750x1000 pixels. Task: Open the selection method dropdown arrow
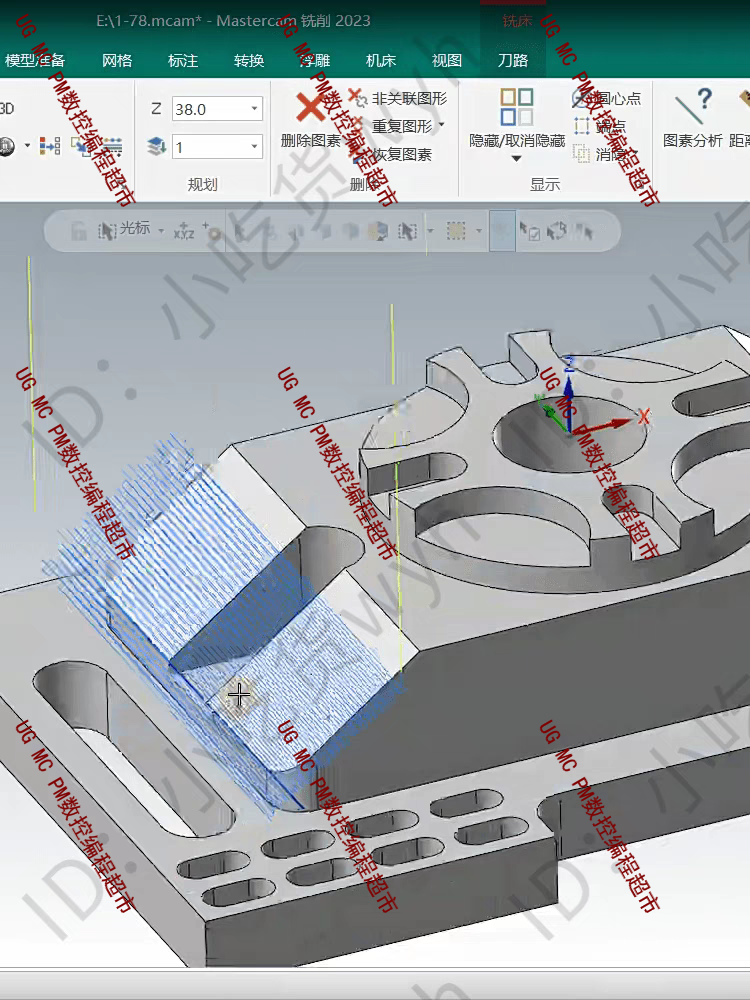coord(430,231)
